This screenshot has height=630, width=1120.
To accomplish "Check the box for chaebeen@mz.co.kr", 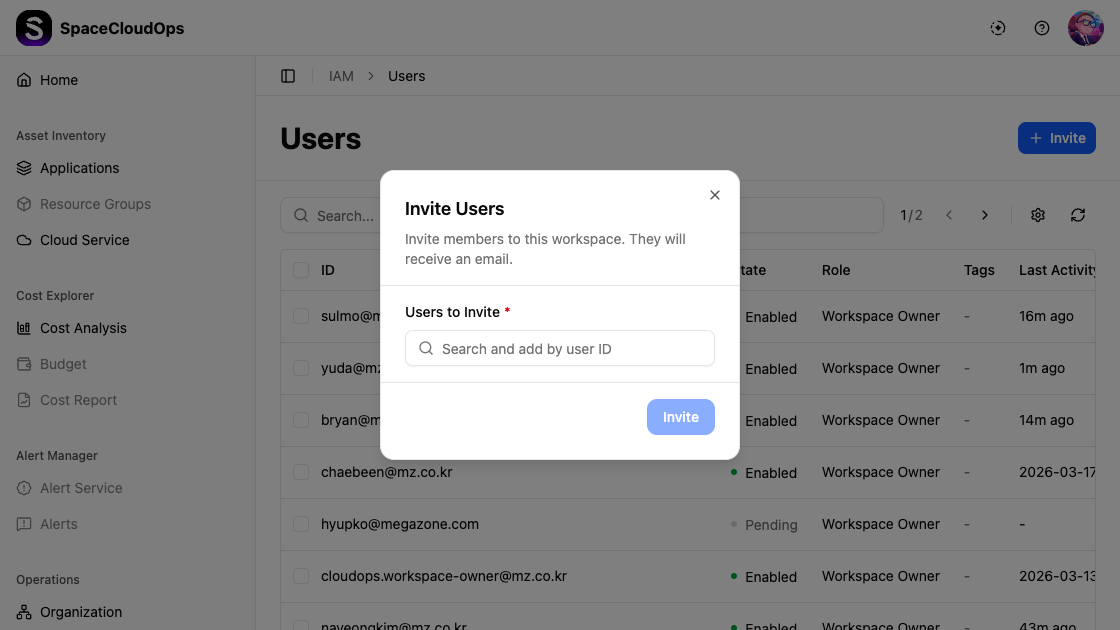I will (x=301, y=472).
